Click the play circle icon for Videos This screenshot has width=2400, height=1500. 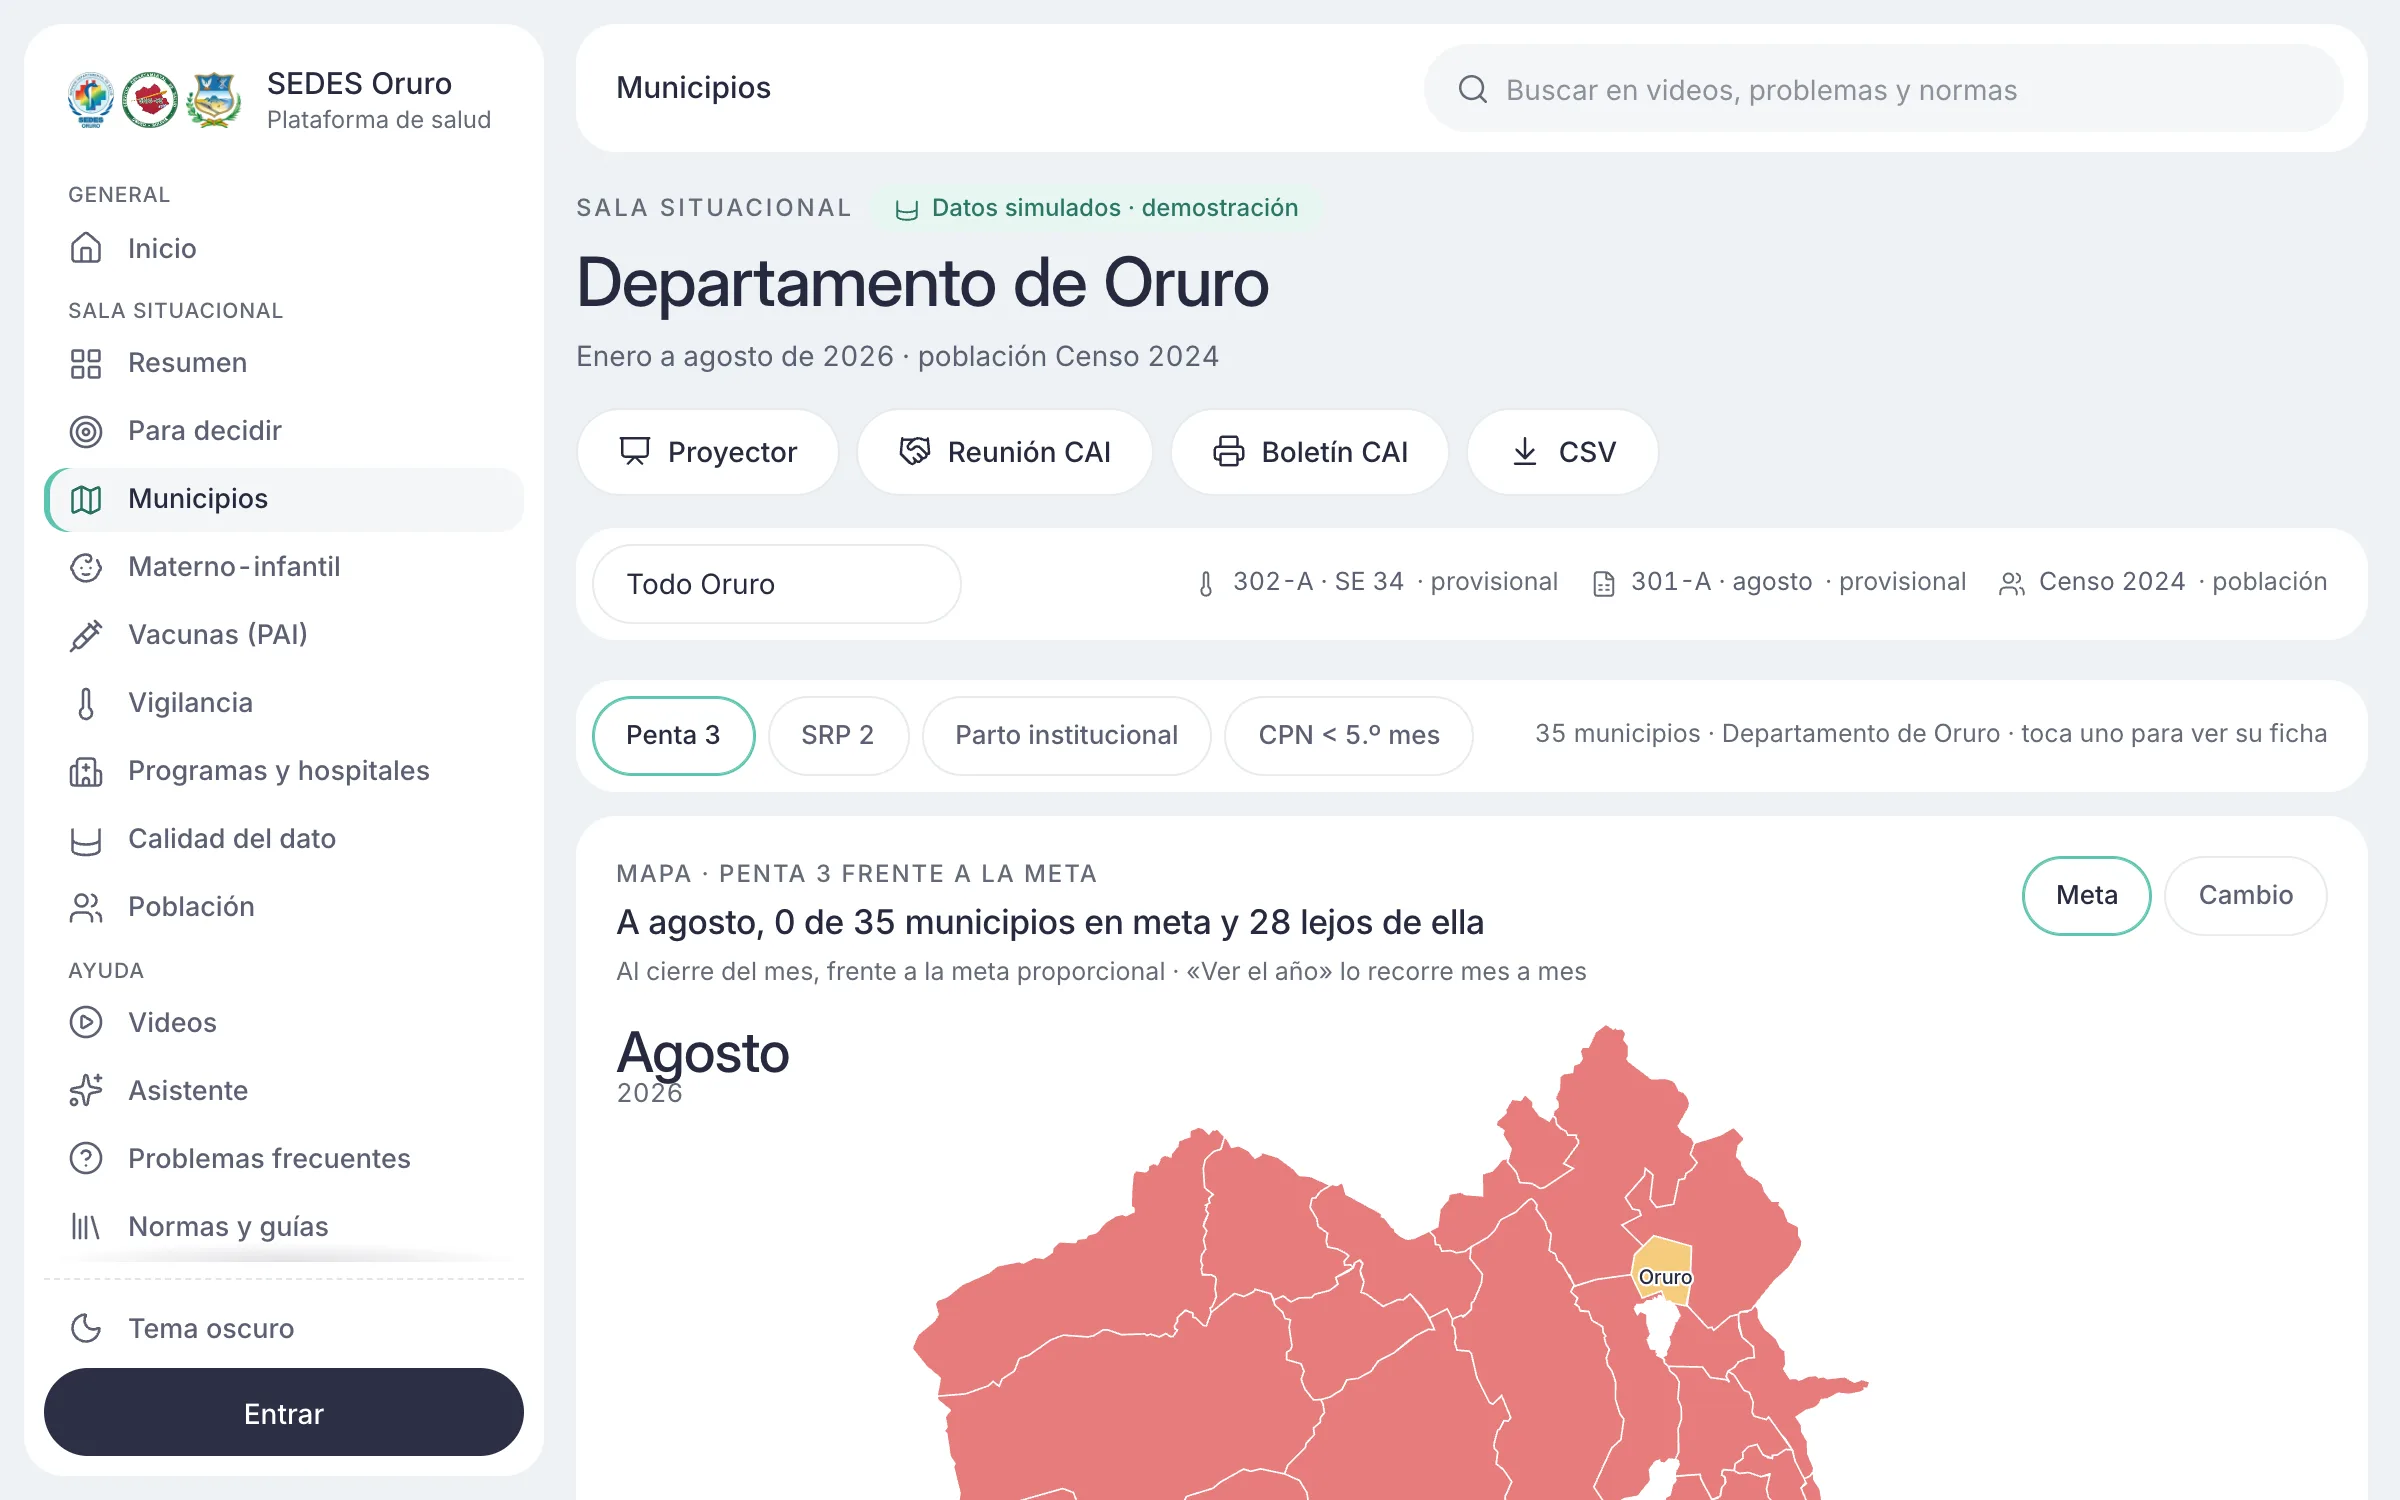tap(86, 1022)
